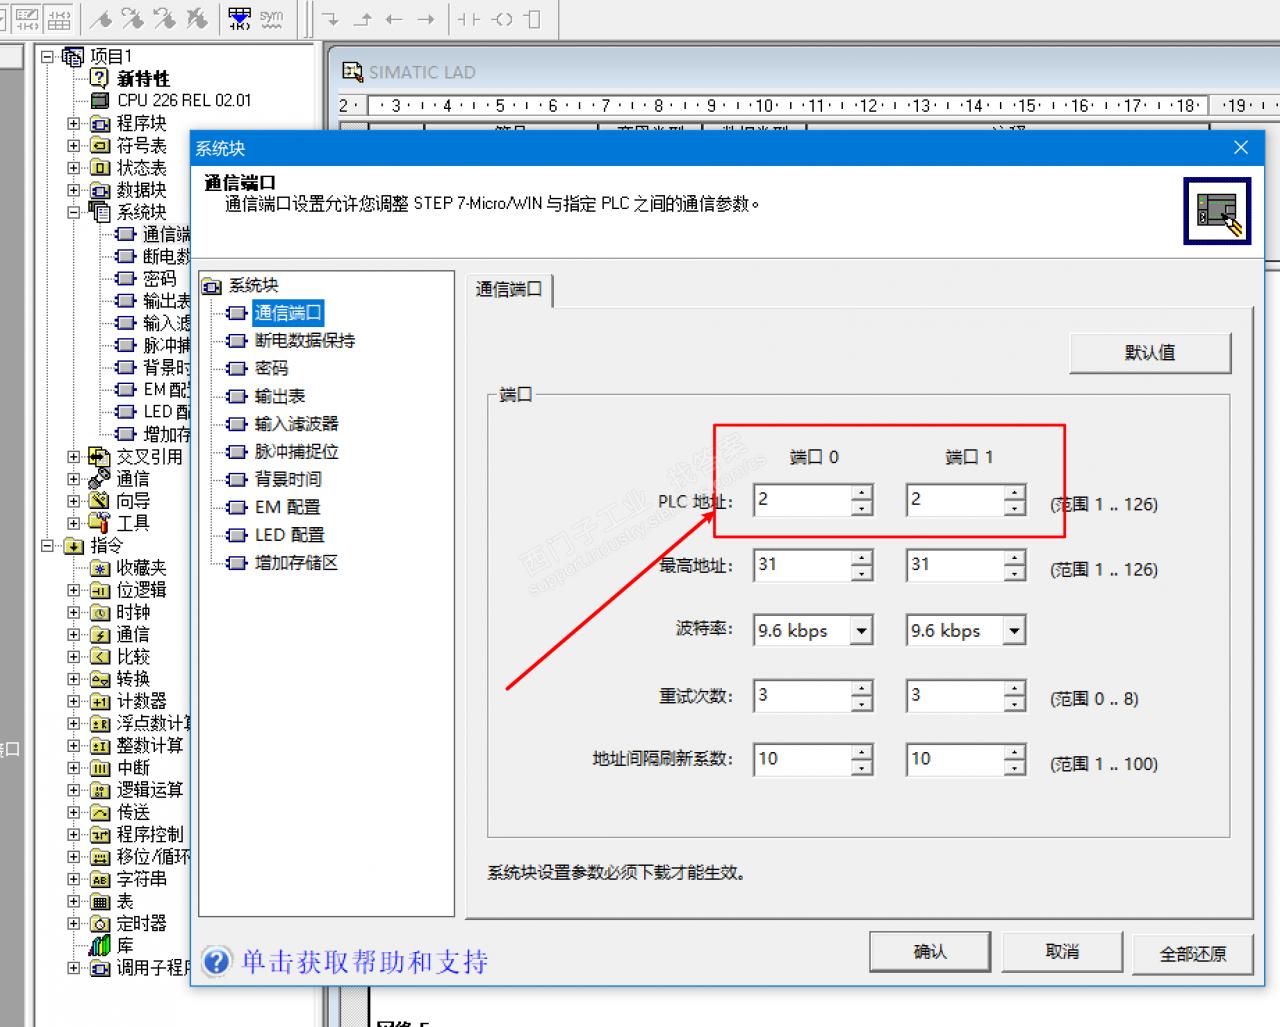
Task: Select the line left tool
Action: [x=394, y=18]
